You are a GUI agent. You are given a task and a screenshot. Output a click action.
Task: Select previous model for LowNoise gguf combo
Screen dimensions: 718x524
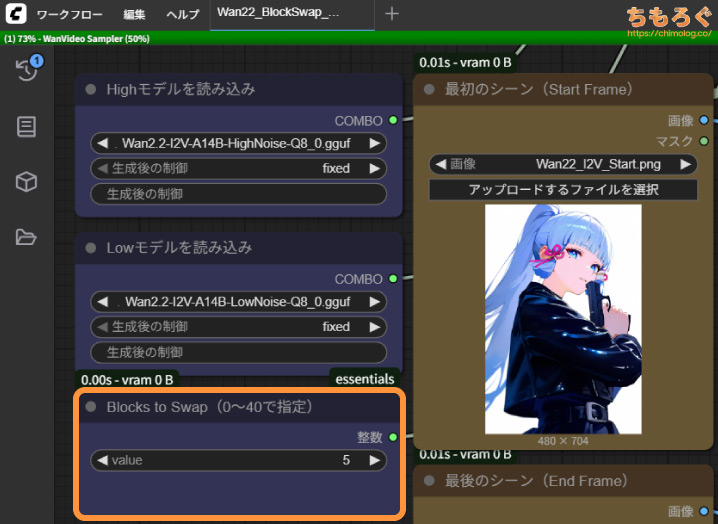click(103, 302)
